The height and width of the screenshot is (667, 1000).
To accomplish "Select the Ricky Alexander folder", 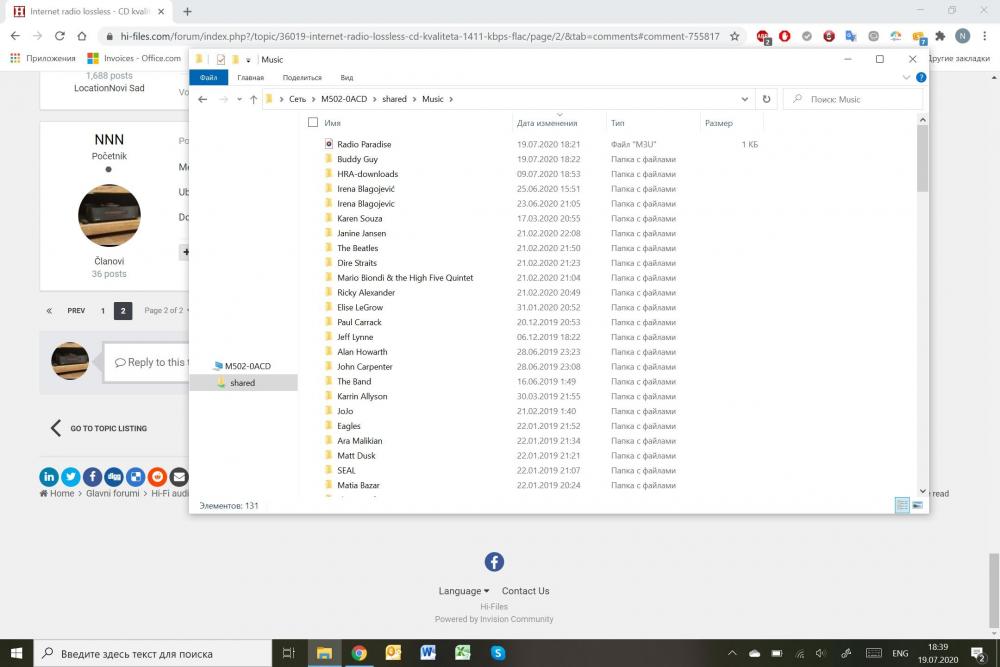I will tap(366, 292).
